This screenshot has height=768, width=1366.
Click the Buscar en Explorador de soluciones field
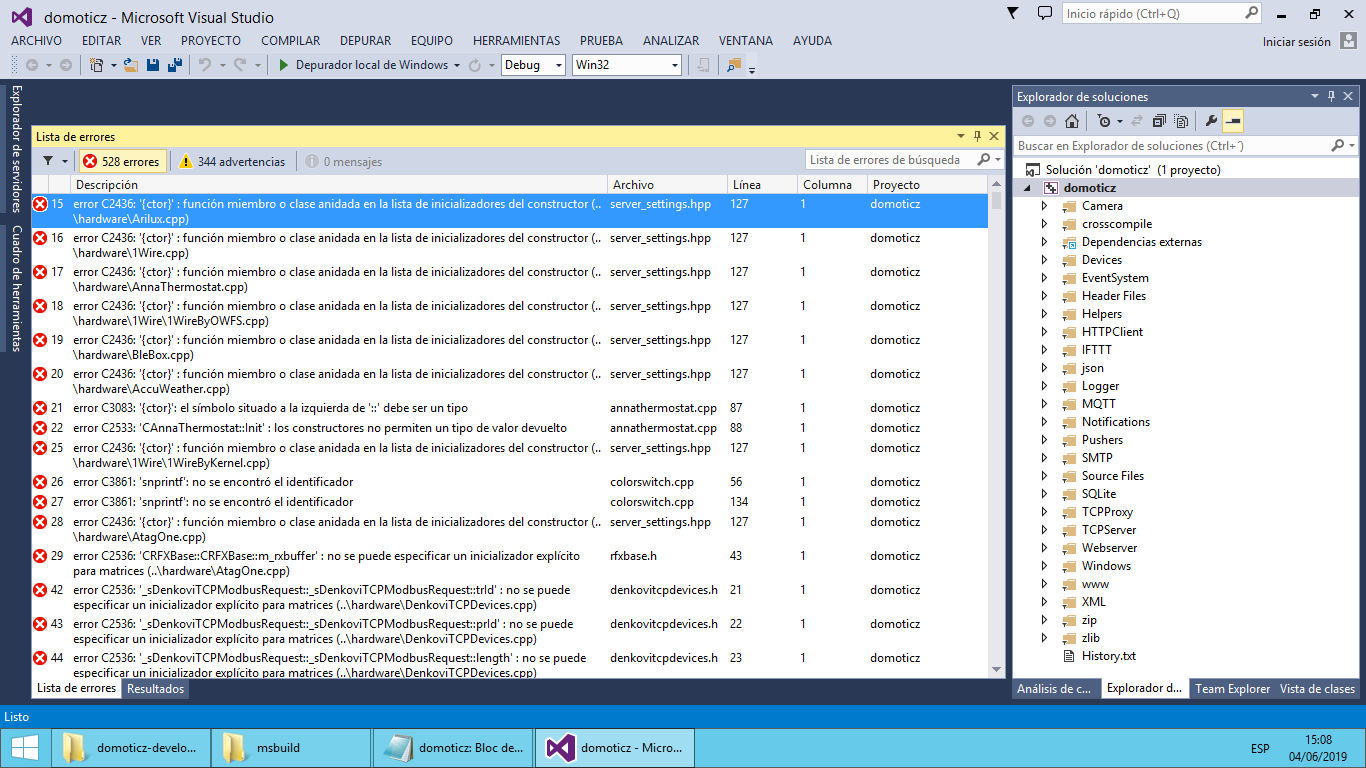point(1172,146)
